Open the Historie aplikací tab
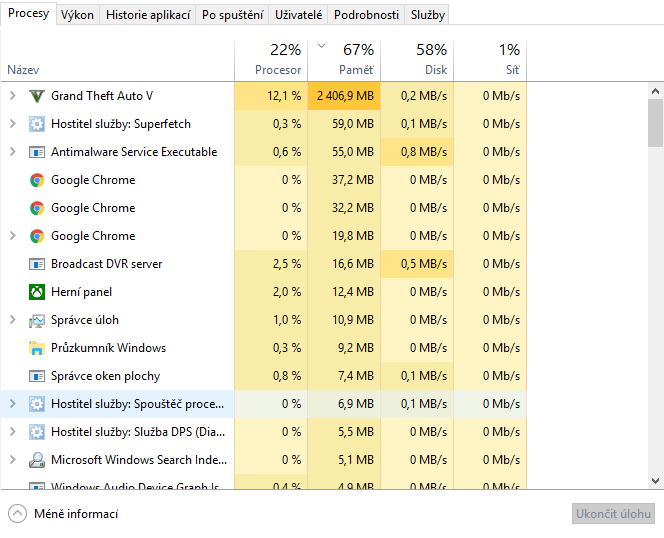This screenshot has height=538, width=664. pyautogui.click(x=148, y=15)
